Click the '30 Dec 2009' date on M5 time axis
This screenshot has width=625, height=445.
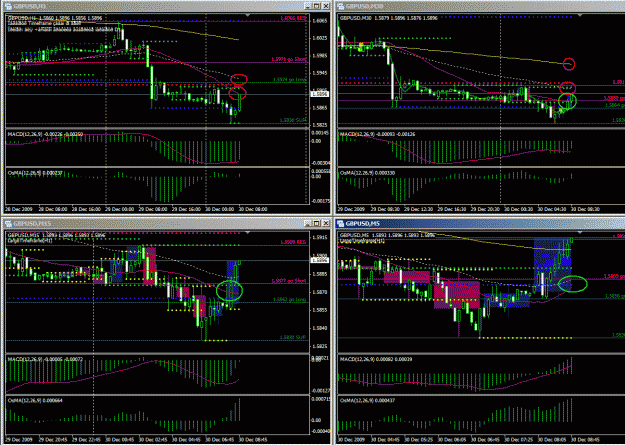pos(351,439)
